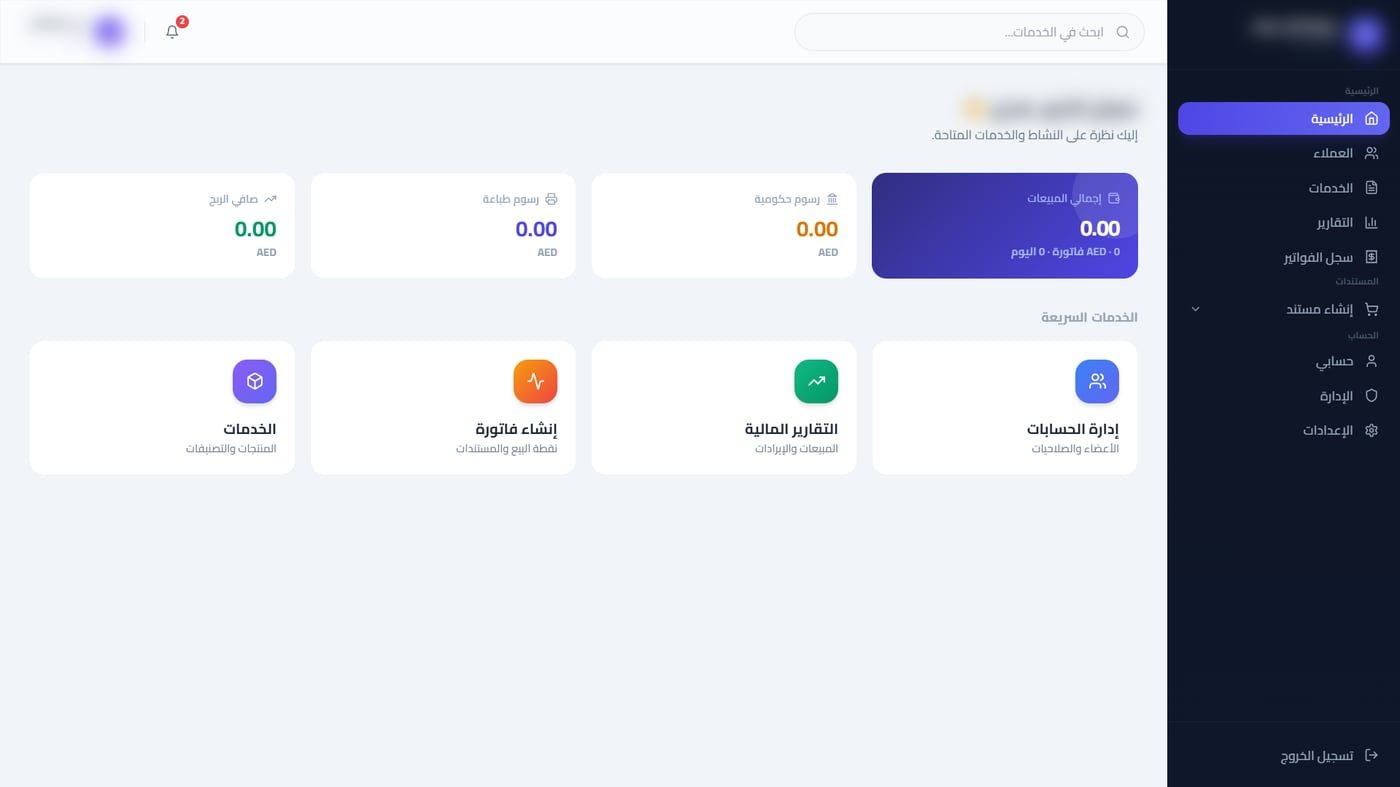This screenshot has width=1400, height=787.
Task: Open الإعدادات settings page
Action: (1283, 430)
